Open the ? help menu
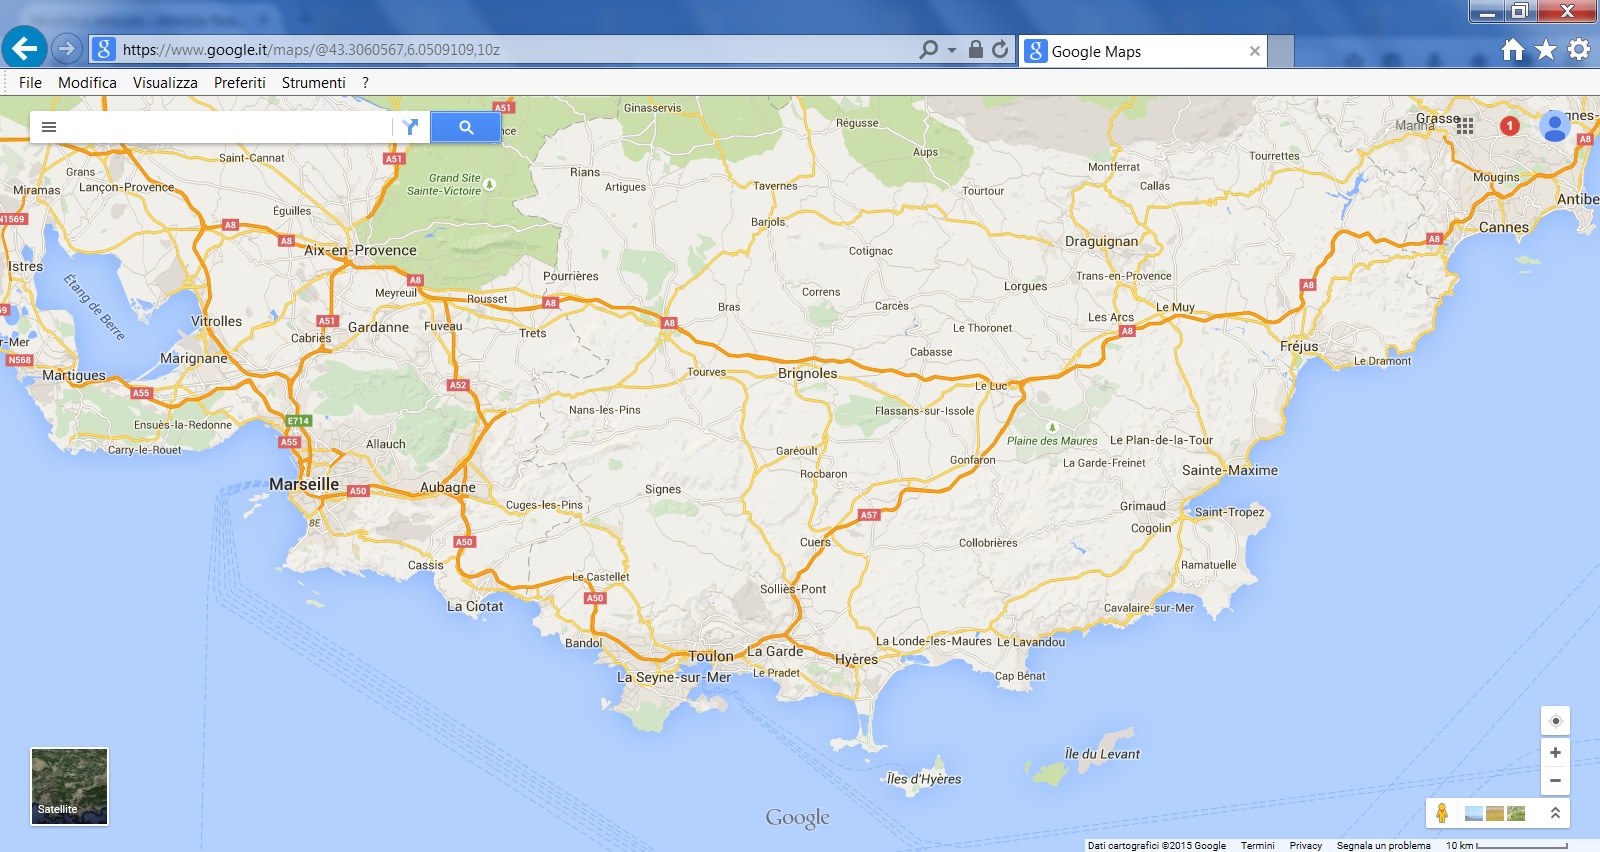This screenshot has width=1600, height=852. (365, 83)
